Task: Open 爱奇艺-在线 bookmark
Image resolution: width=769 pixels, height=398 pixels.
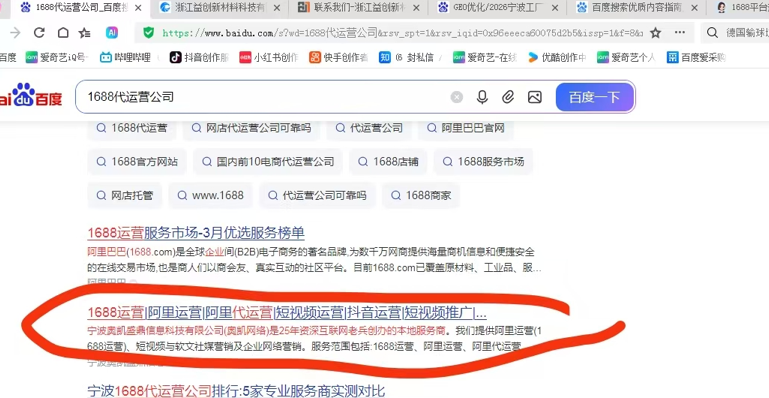Action: pos(485,57)
